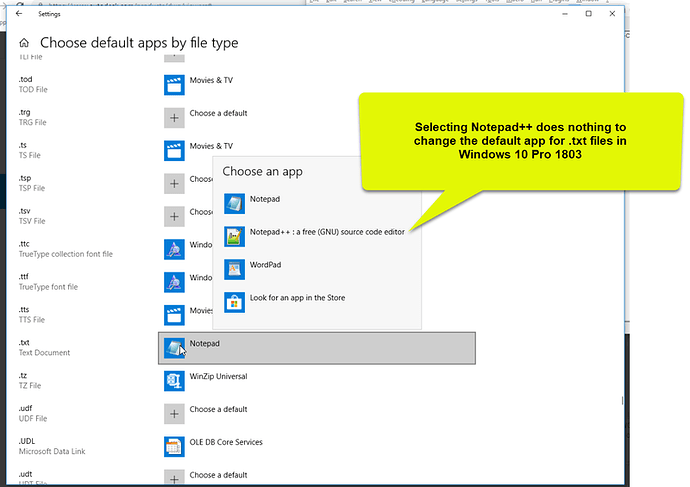Image resolution: width=690 pixels, height=487 pixels.
Task: Click the Store bag icon in the popup
Action: coord(234,303)
